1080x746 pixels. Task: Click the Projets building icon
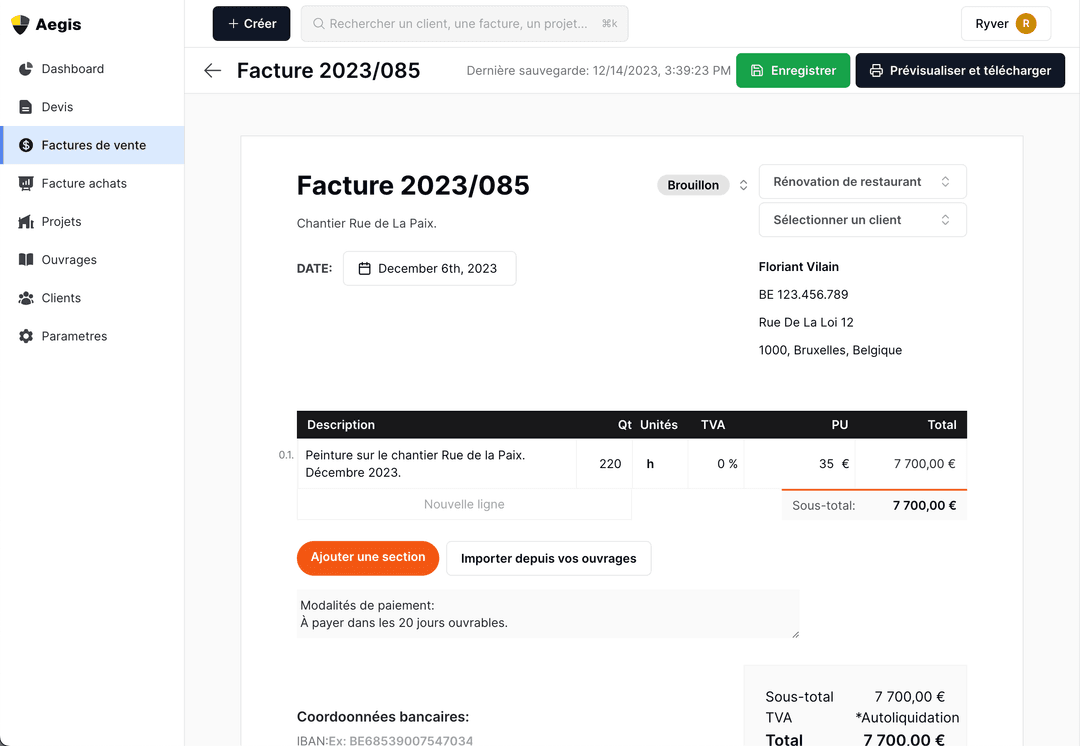pos(25,222)
